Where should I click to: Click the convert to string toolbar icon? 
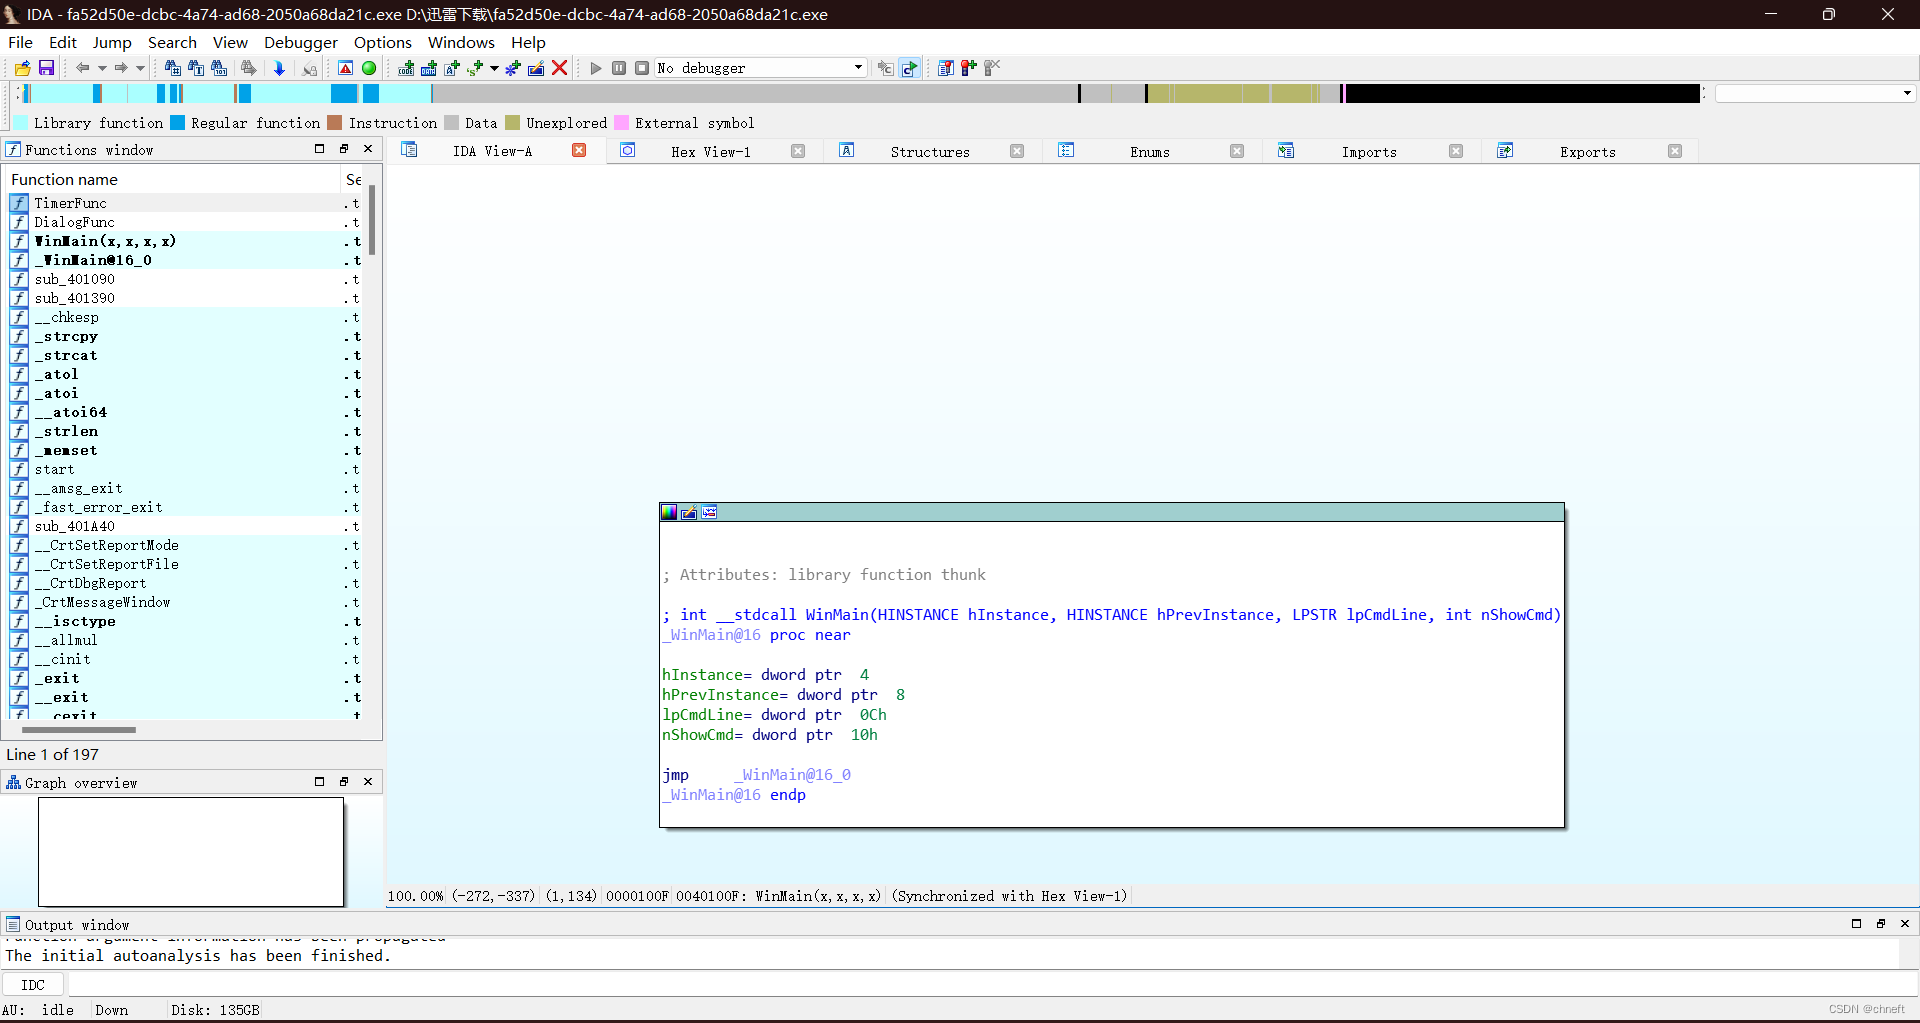452,68
